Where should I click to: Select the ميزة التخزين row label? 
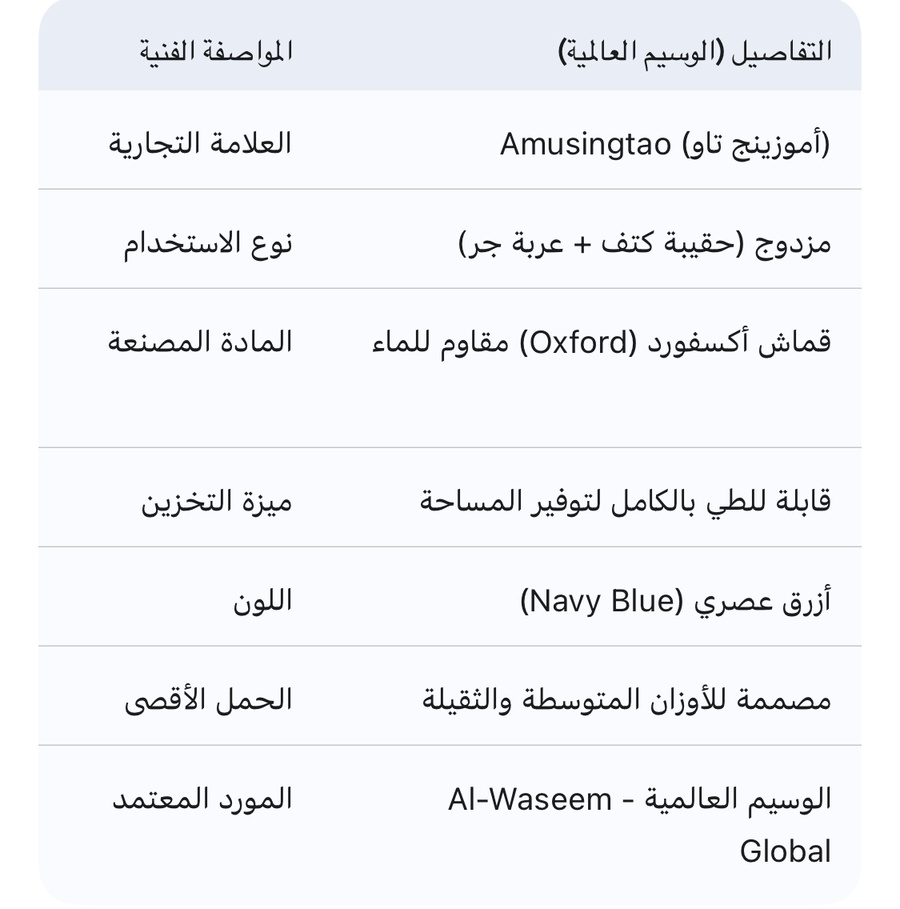(216, 501)
